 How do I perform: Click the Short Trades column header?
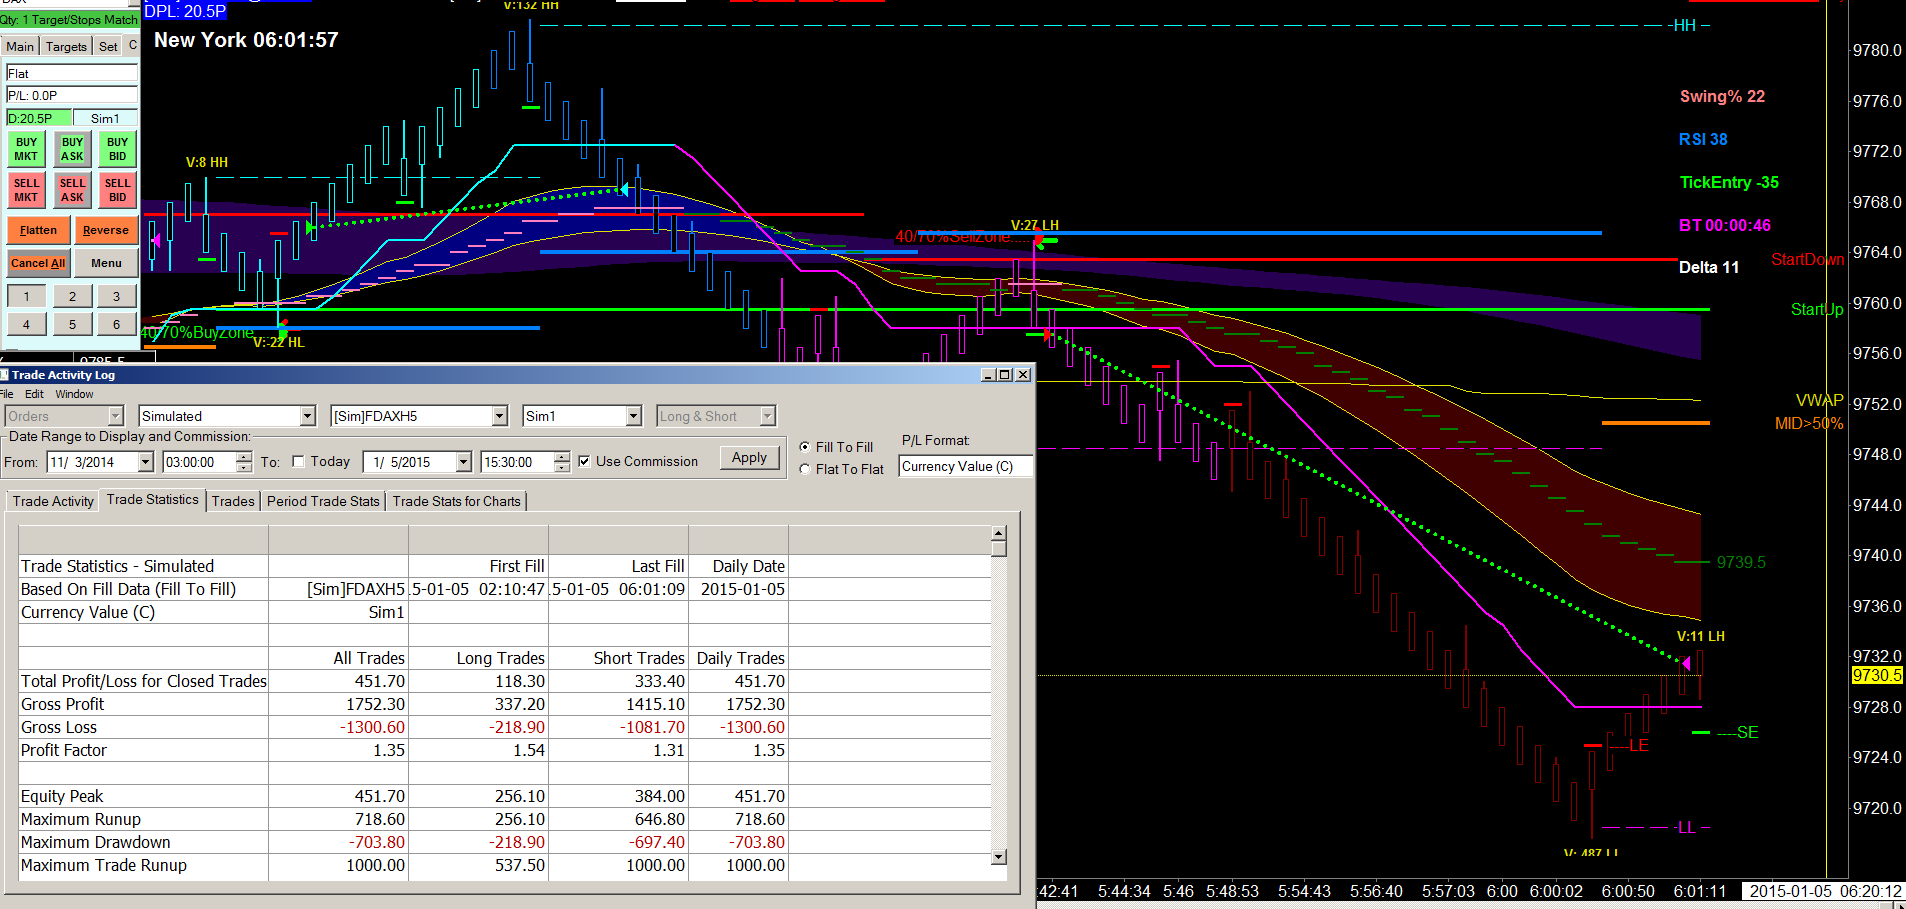click(639, 658)
